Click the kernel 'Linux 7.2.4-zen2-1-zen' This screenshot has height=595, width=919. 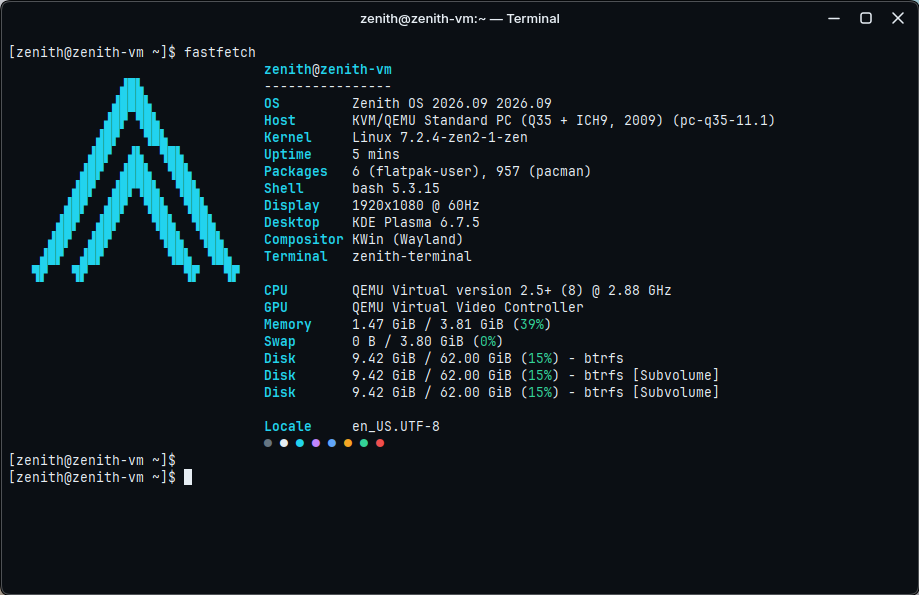pyautogui.click(x=440, y=137)
